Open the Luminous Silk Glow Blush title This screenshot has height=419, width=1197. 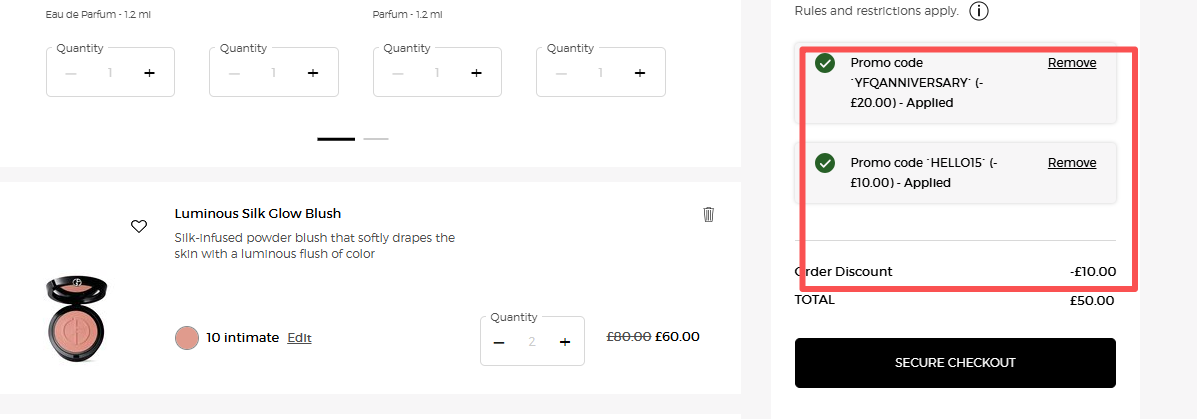click(258, 213)
